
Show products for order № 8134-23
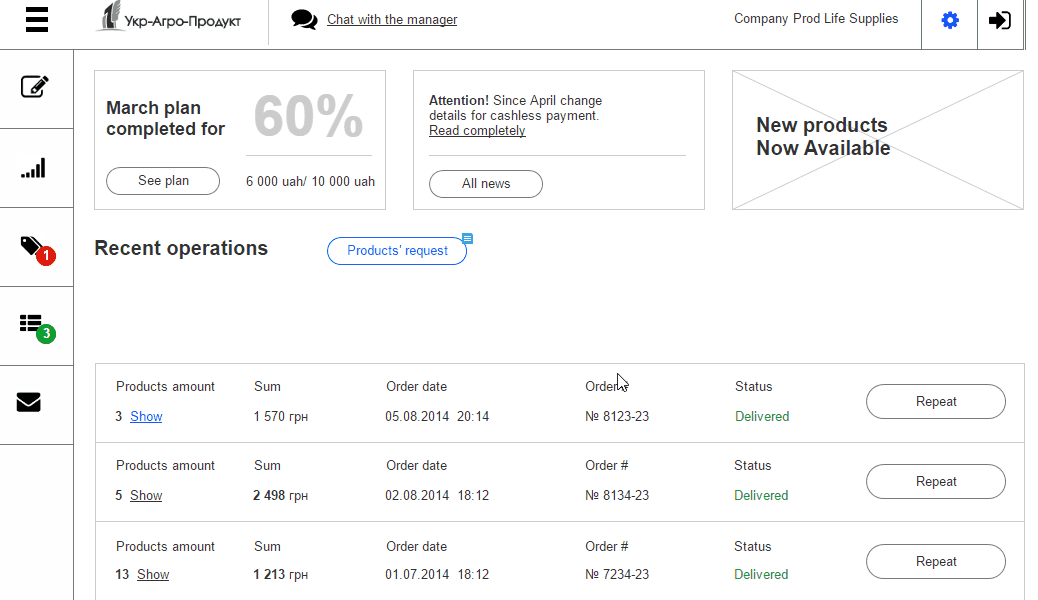(x=146, y=496)
